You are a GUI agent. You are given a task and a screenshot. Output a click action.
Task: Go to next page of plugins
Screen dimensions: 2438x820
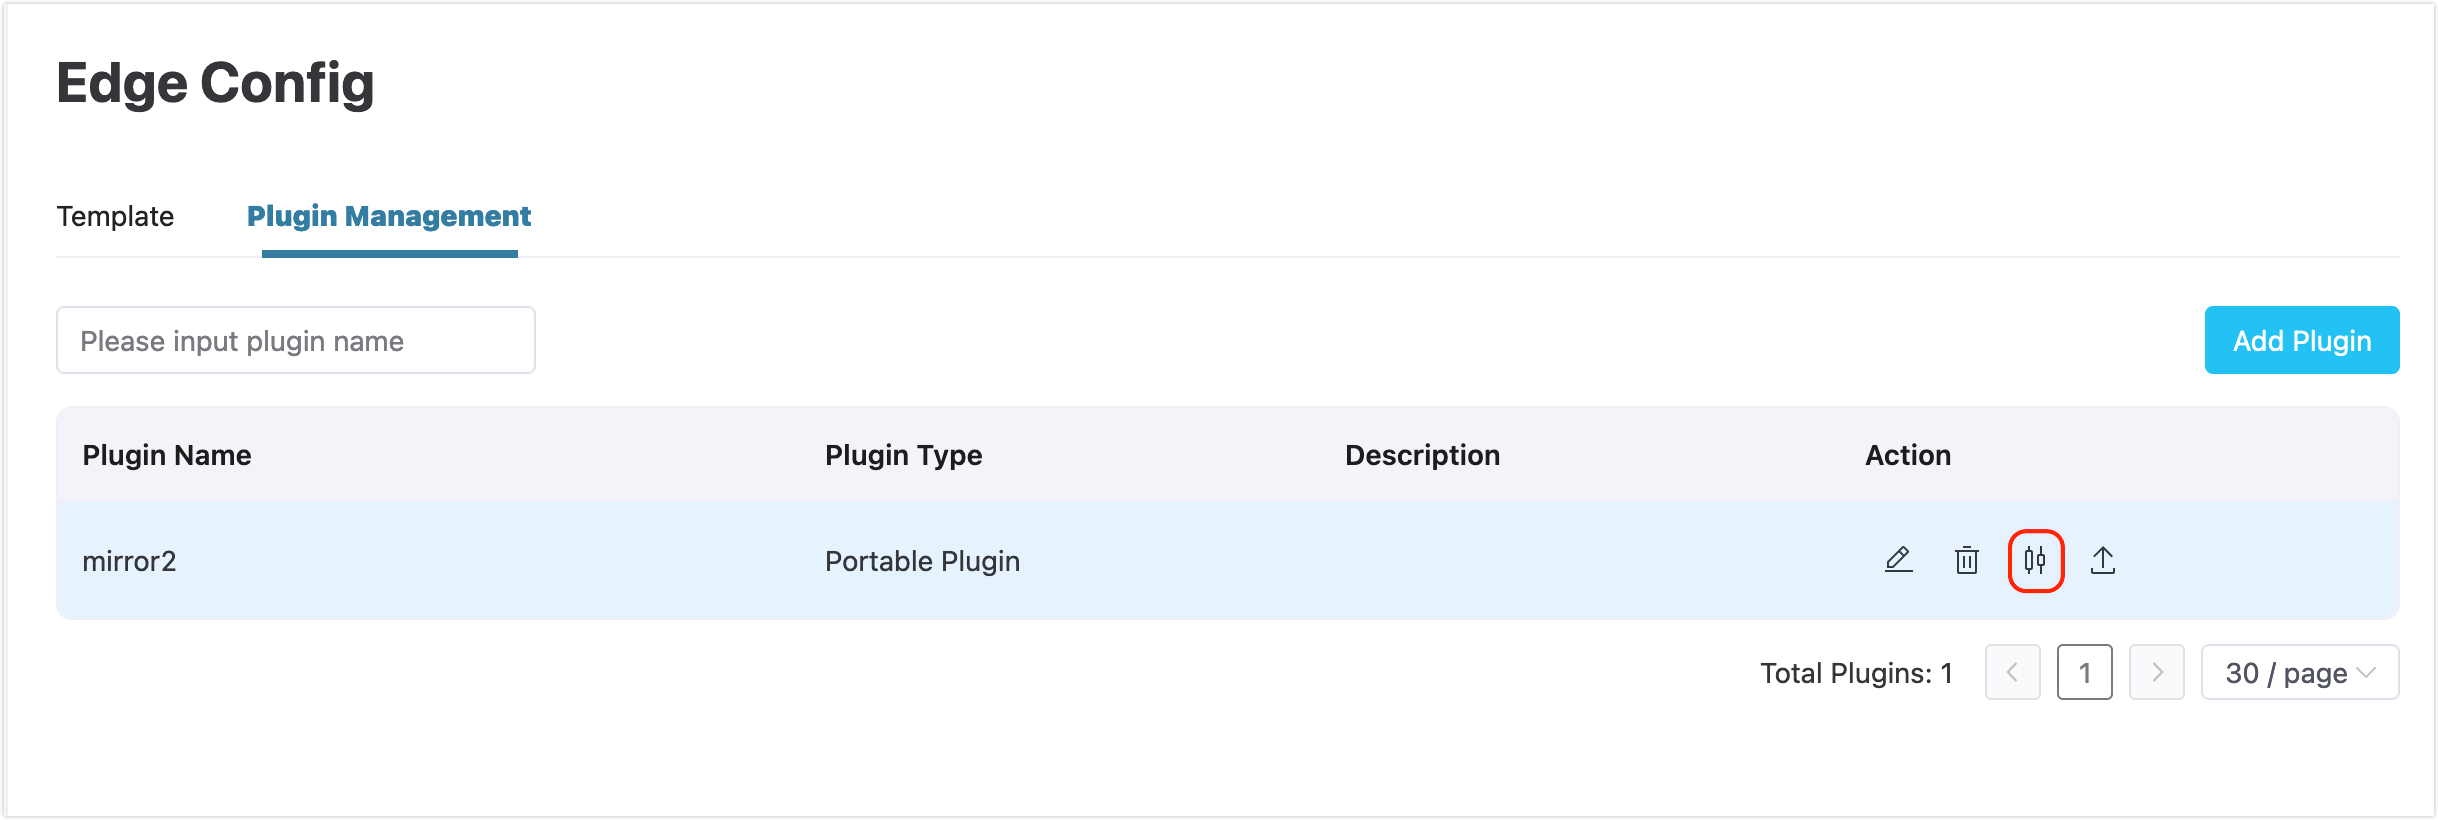(2156, 672)
